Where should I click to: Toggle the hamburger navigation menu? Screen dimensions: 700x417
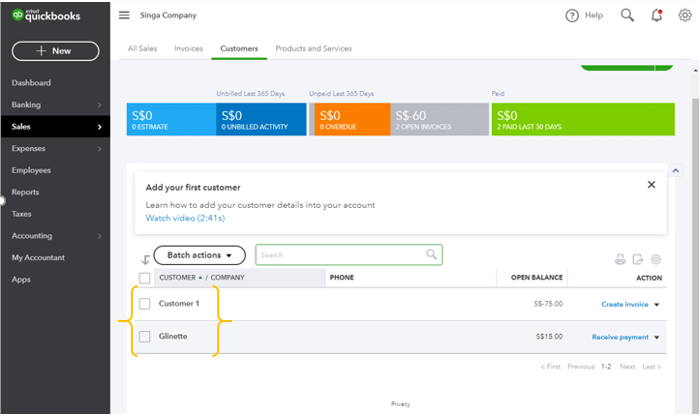[x=124, y=15]
